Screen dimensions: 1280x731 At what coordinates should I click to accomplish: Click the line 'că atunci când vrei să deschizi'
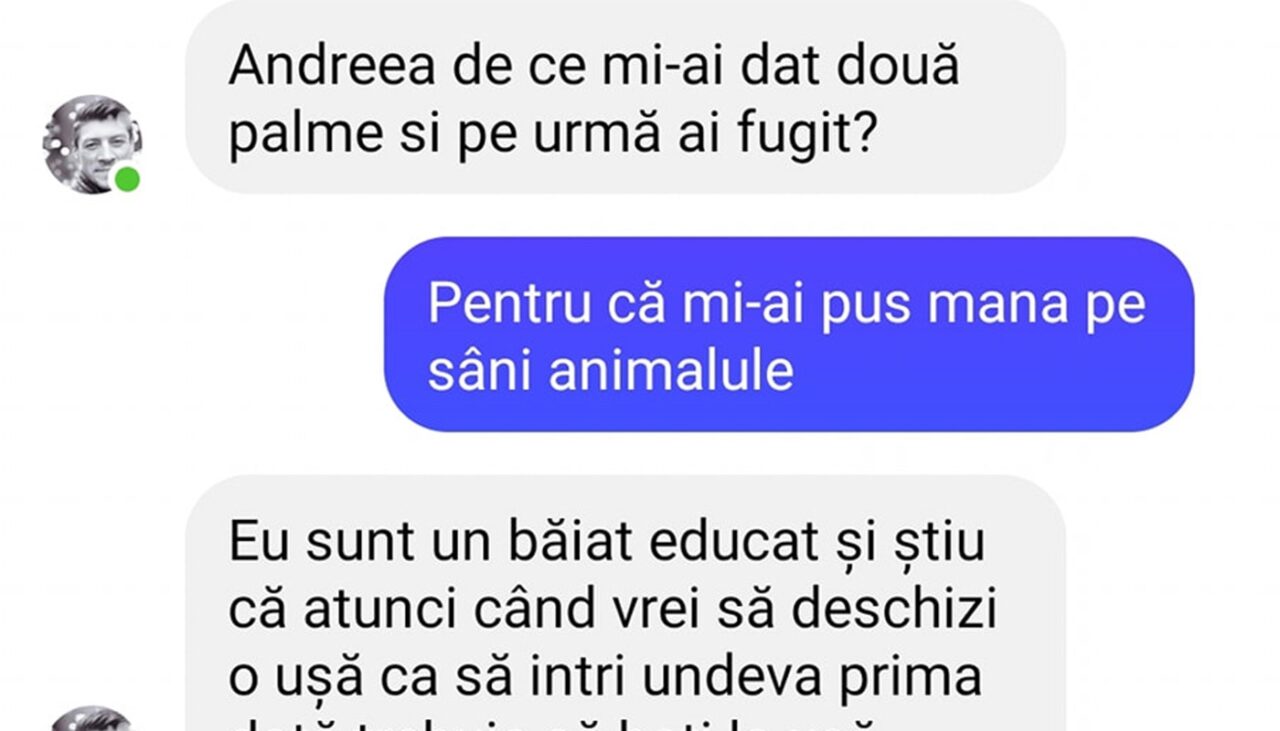tap(613, 609)
